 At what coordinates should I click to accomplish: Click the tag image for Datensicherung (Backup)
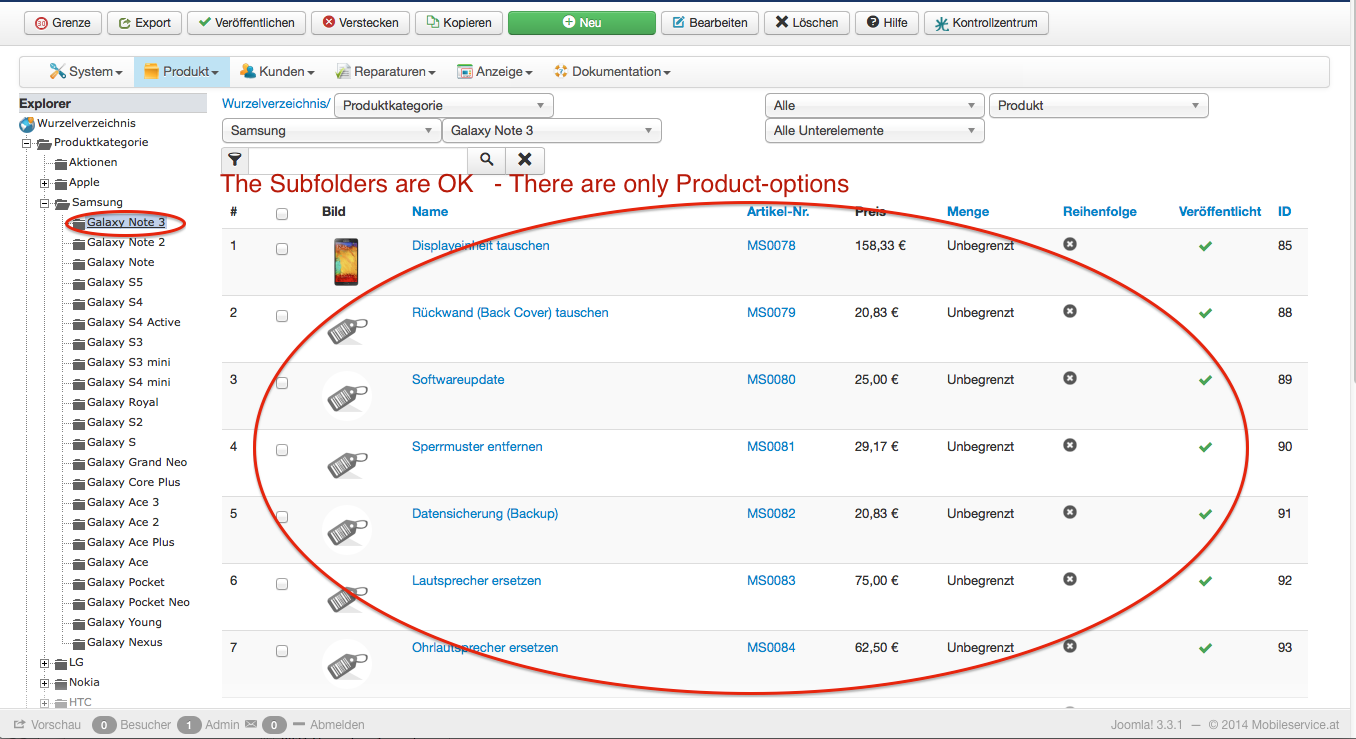[347, 530]
